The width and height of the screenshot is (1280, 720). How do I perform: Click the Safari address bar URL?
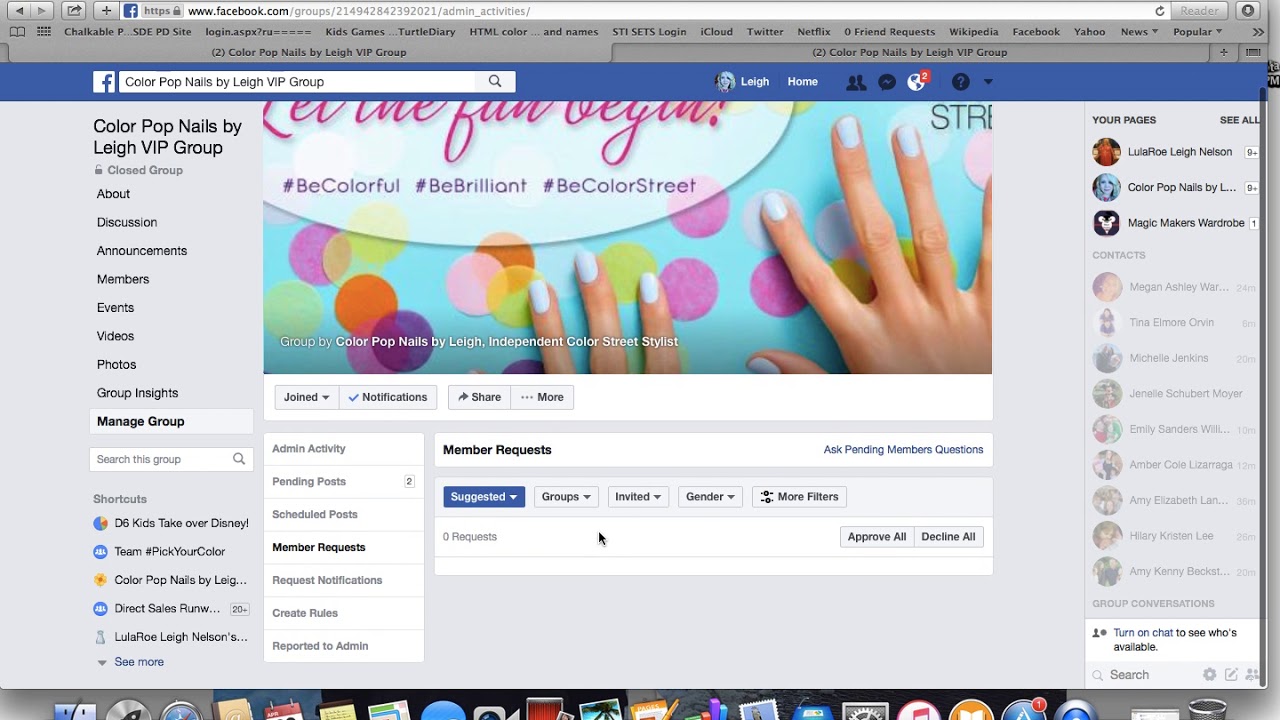pos(359,11)
